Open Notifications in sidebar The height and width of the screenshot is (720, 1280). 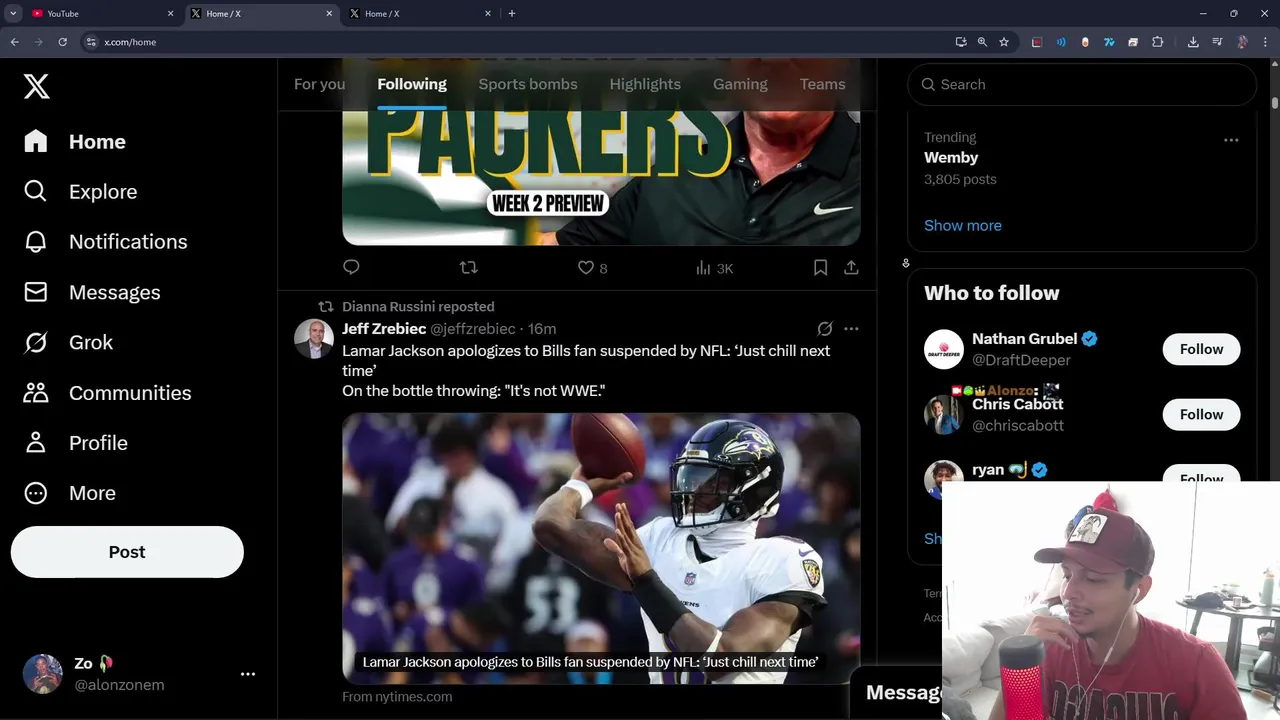click(x=105, y=241)
